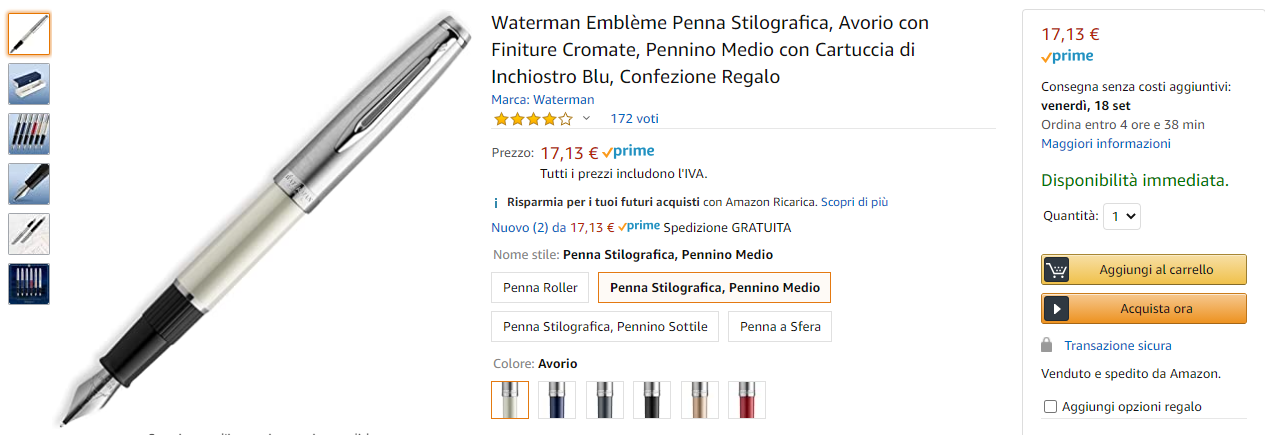Image resolution: width=1265 pixels, height=435 pixels.
Task: Select the Penna a Sfera style option
Action: (780, 327)
